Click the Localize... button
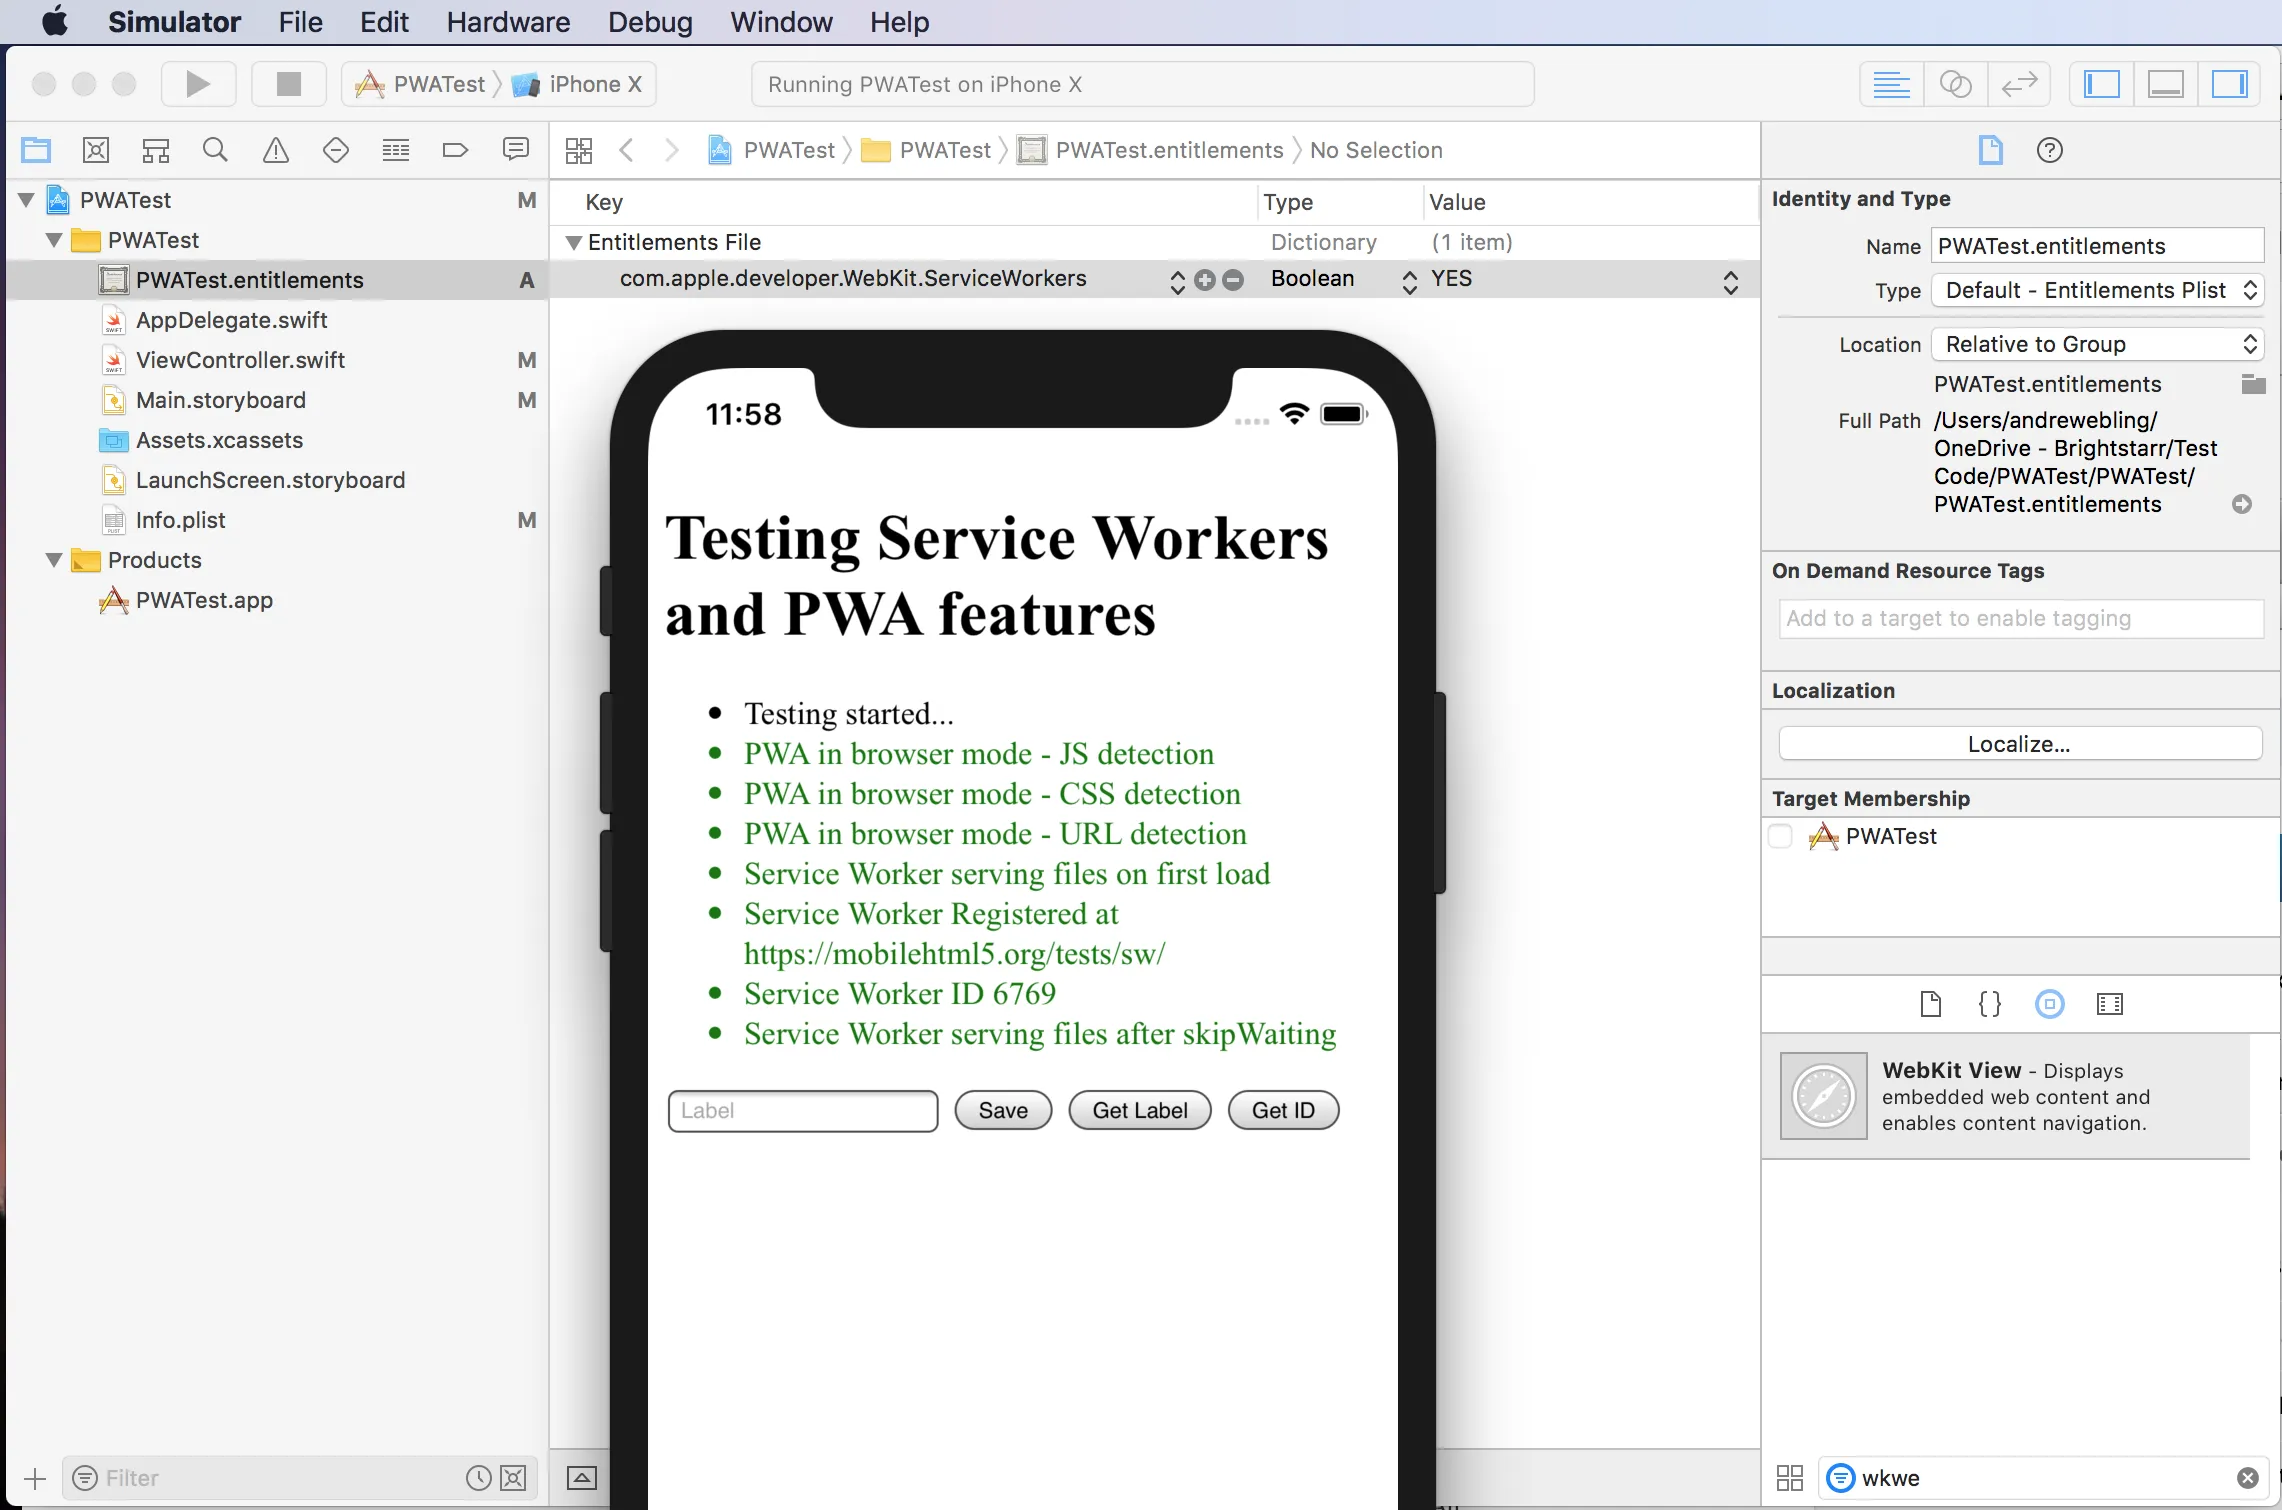2282x1510 pixels. 2019,744
